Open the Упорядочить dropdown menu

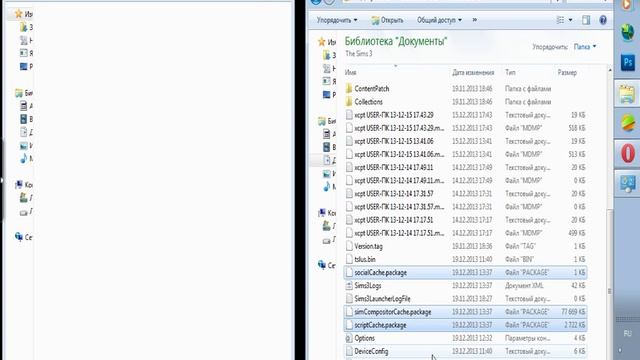(x=337, y=20)
